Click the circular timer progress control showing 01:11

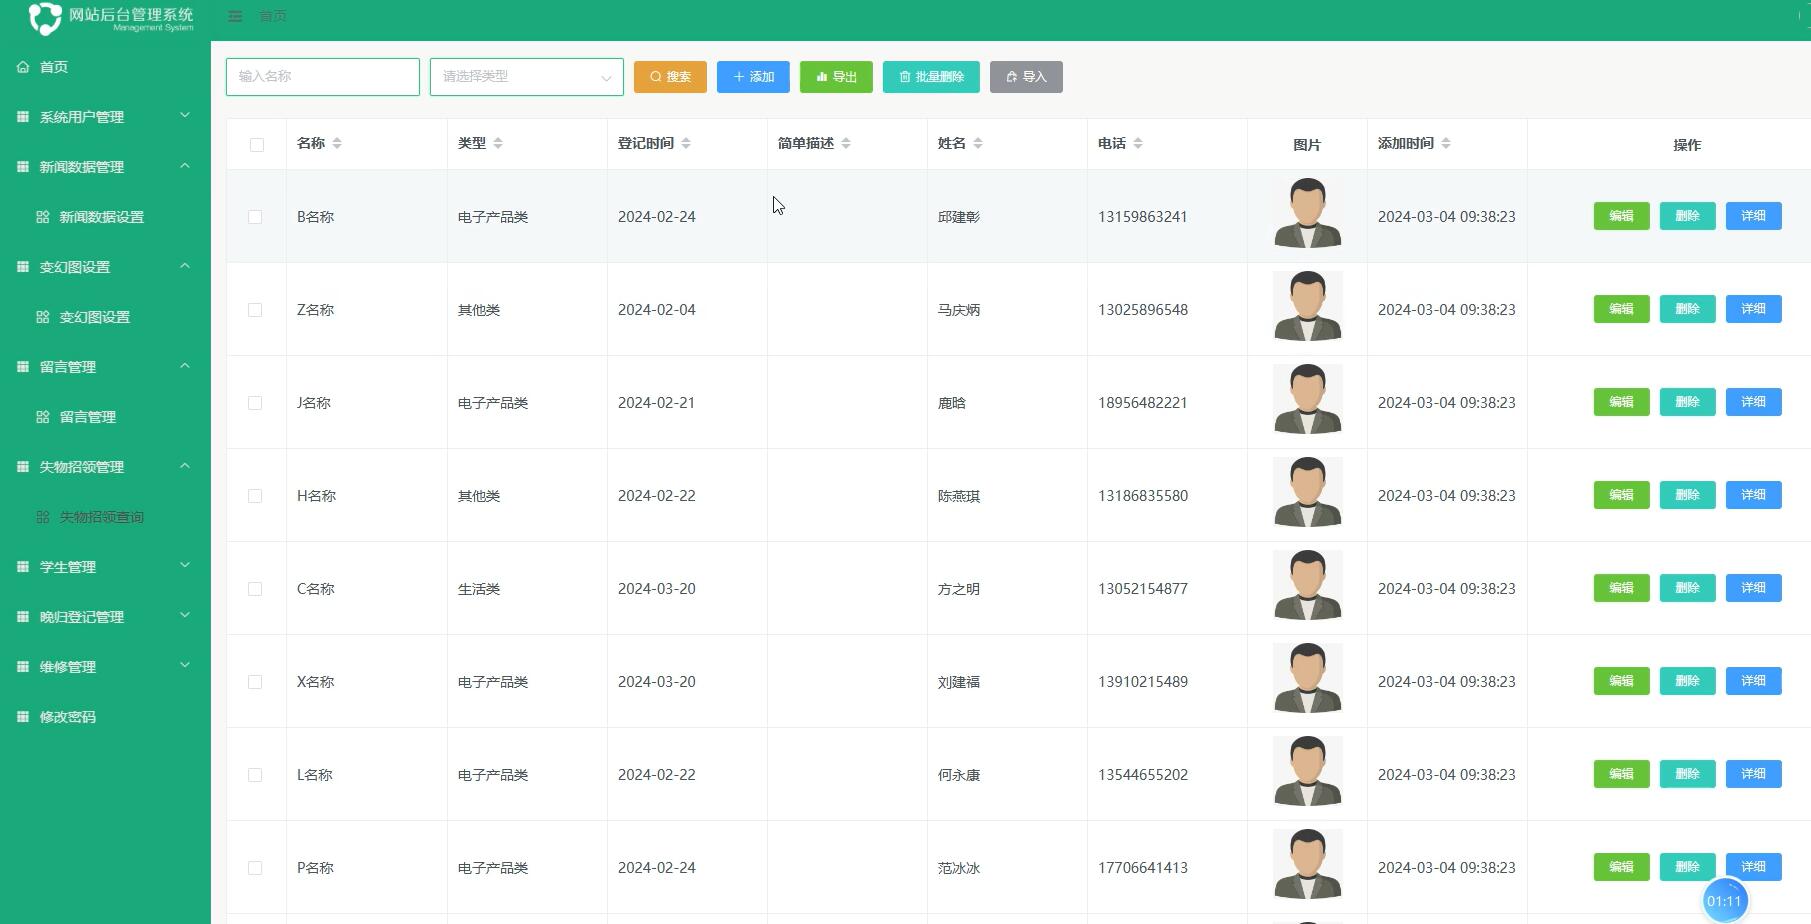(1725, 899)
